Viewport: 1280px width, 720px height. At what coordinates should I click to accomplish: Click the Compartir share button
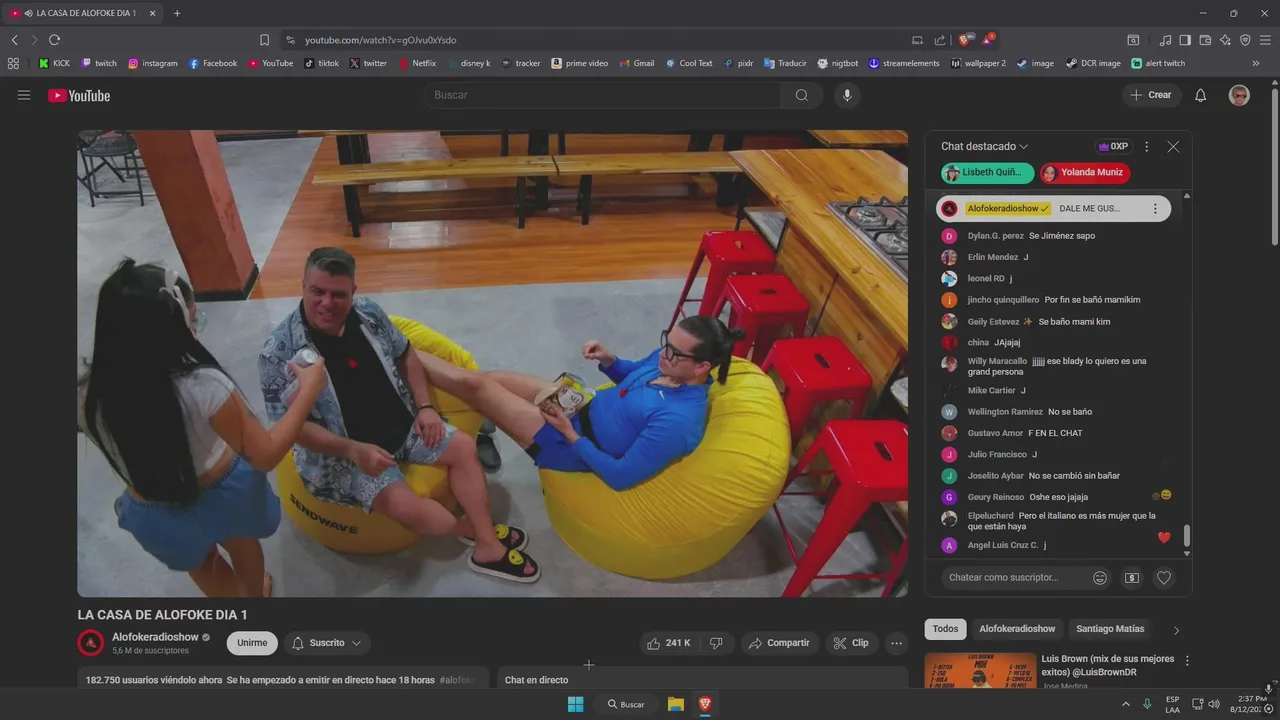pos(779,643)
